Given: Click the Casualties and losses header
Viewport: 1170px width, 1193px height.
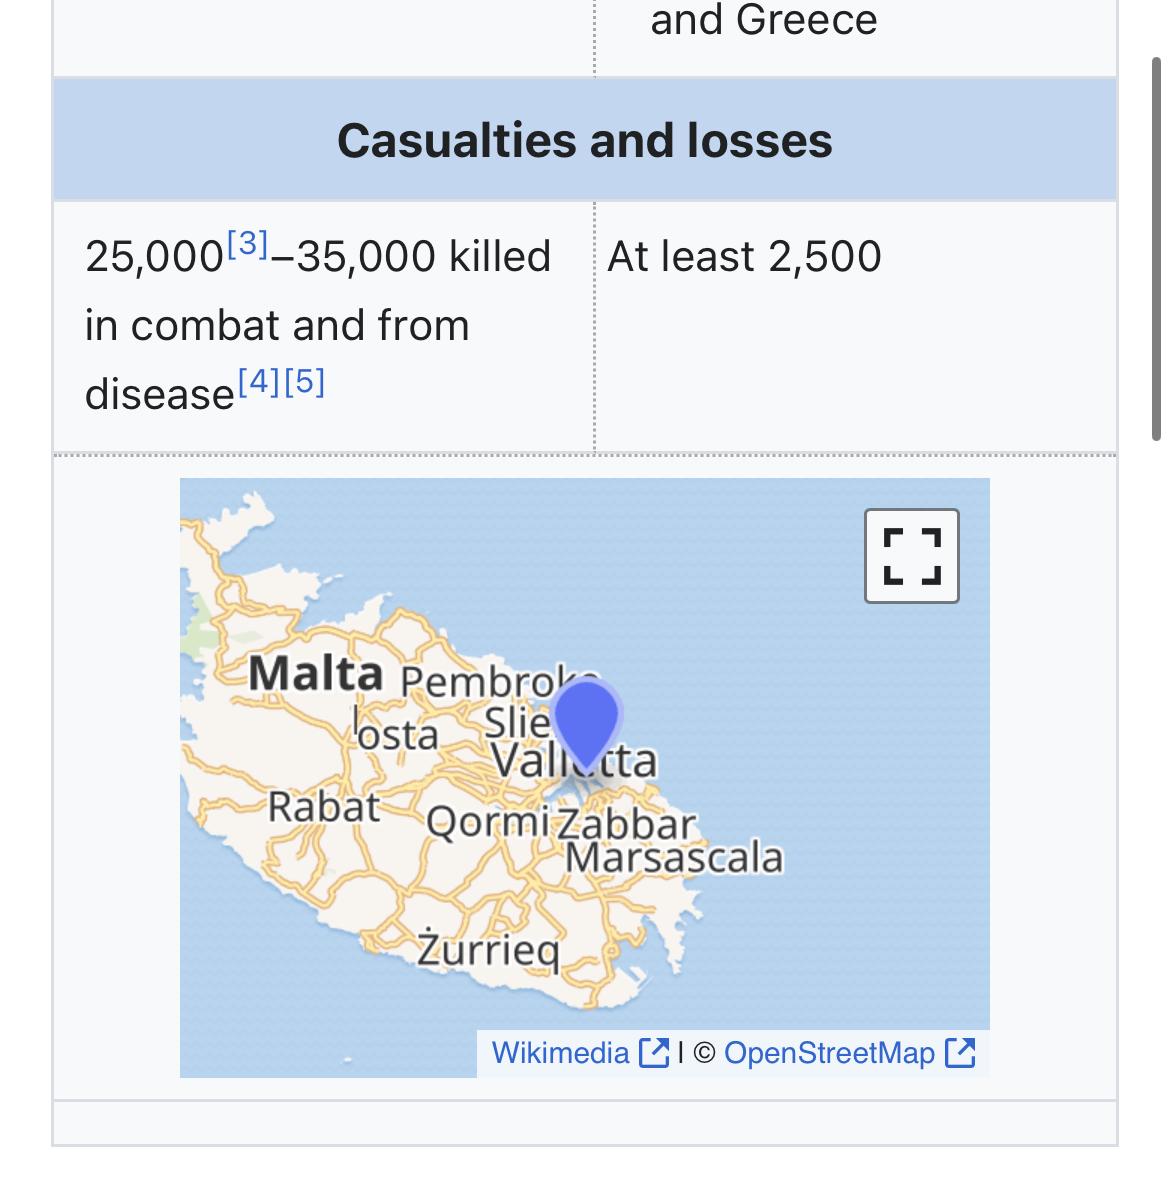Looking at the screenshot, I should click(x=584, y=140).
